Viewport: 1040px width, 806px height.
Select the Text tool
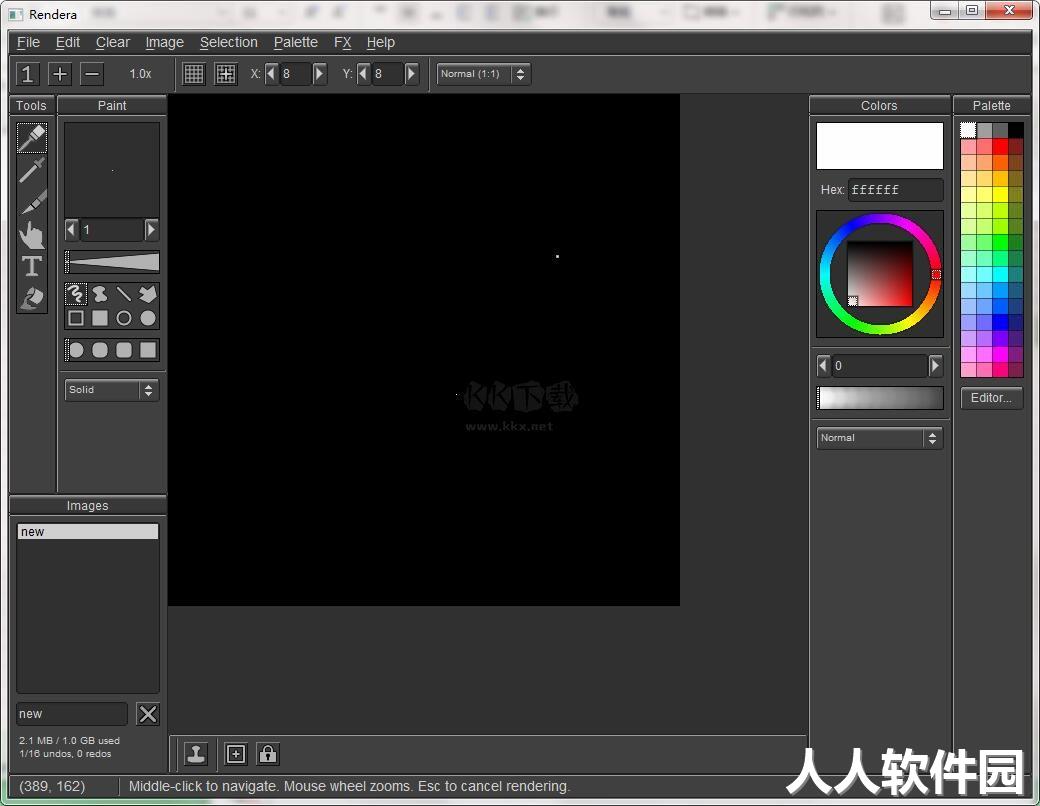pyautogui.click(x=32, y=266)
